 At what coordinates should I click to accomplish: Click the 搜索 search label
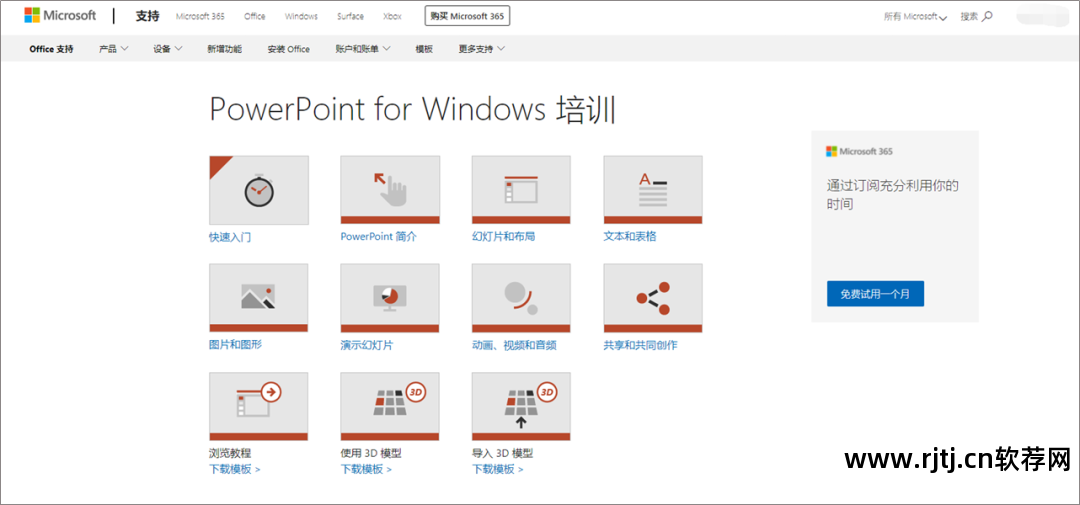[969, 17]
